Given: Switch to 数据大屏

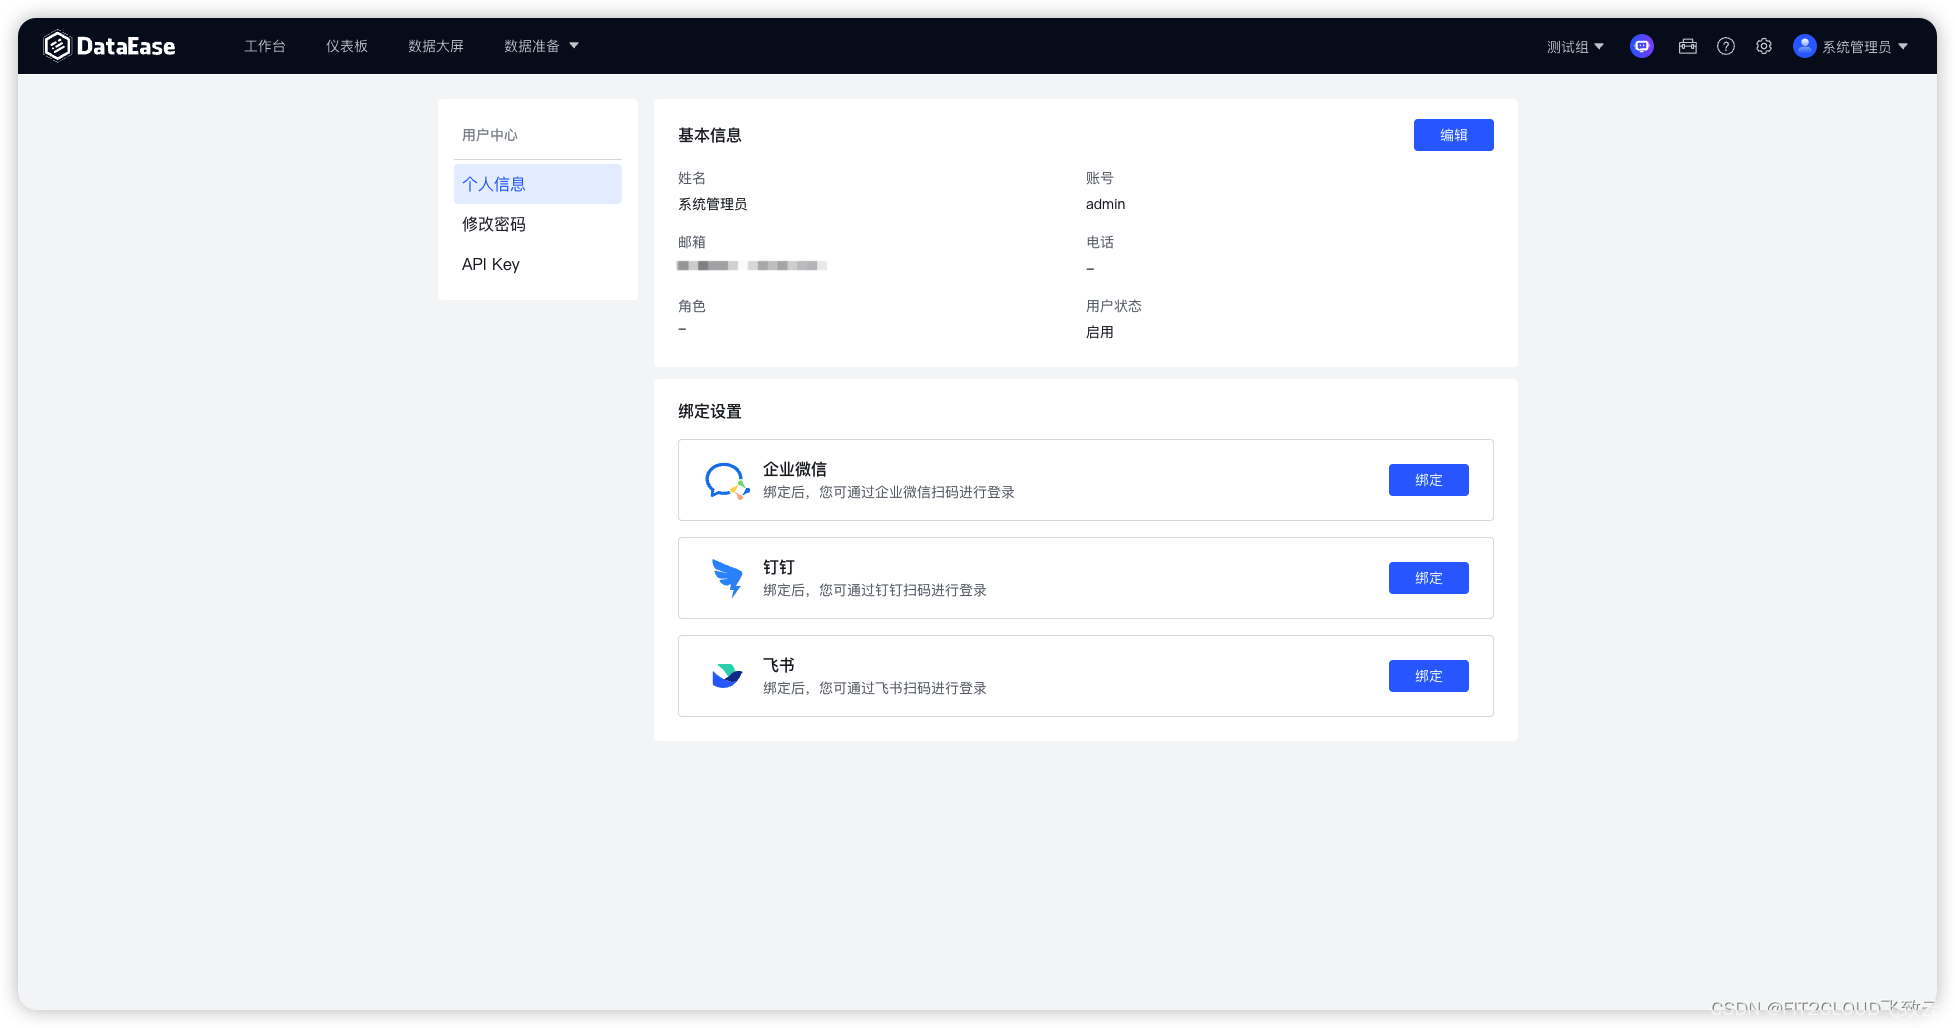Looking at the screenshot, I should click(436, 46).
